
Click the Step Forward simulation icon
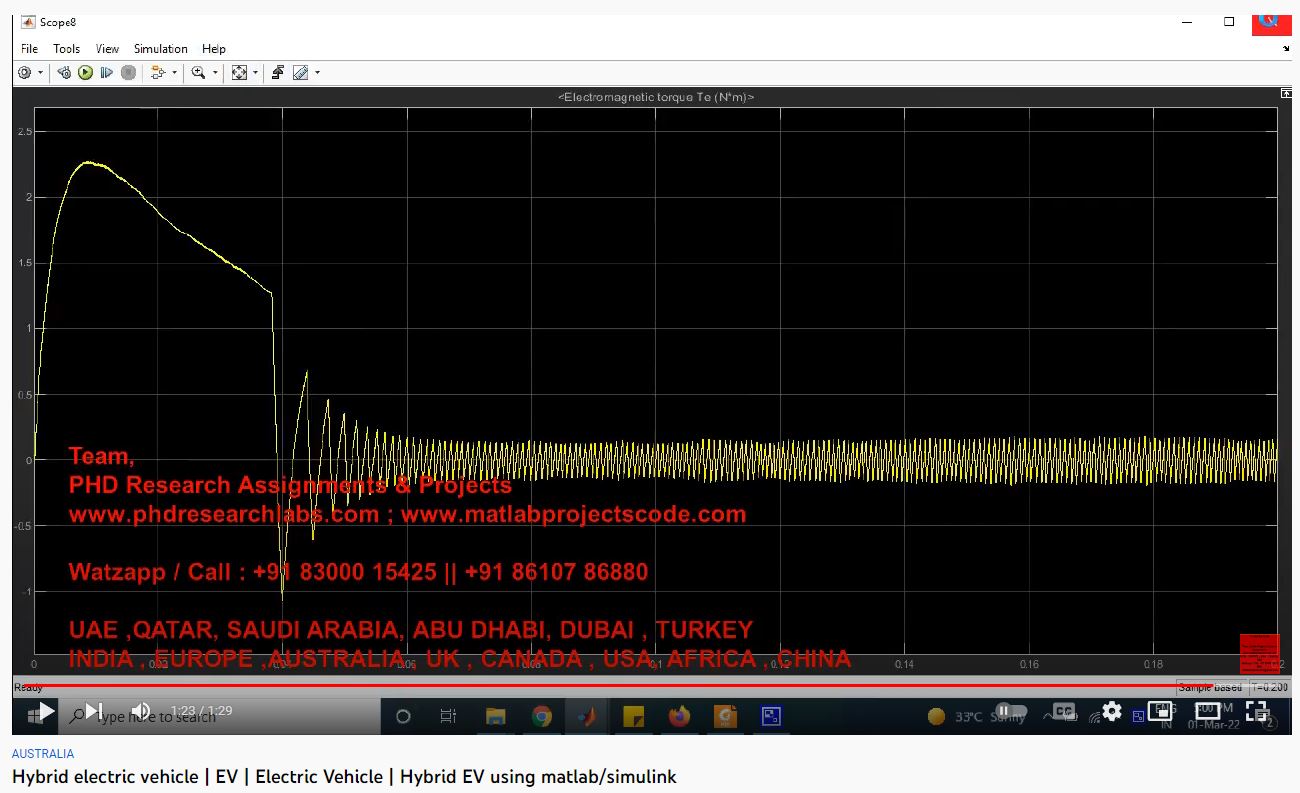pos(106,73)
